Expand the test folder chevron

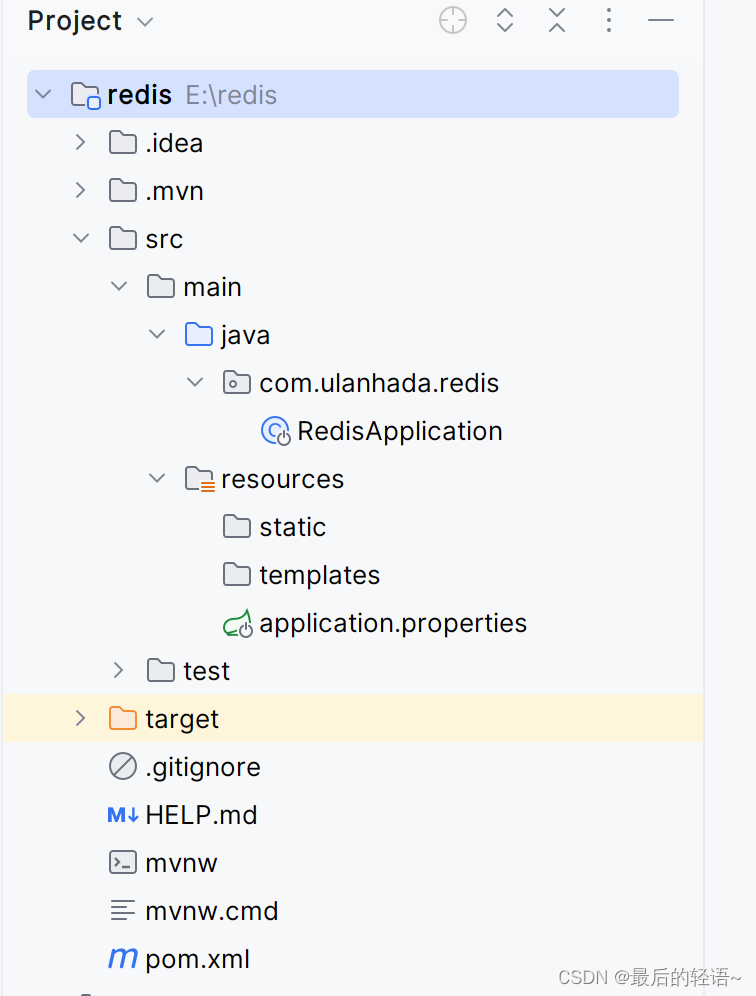pos(119,670)
